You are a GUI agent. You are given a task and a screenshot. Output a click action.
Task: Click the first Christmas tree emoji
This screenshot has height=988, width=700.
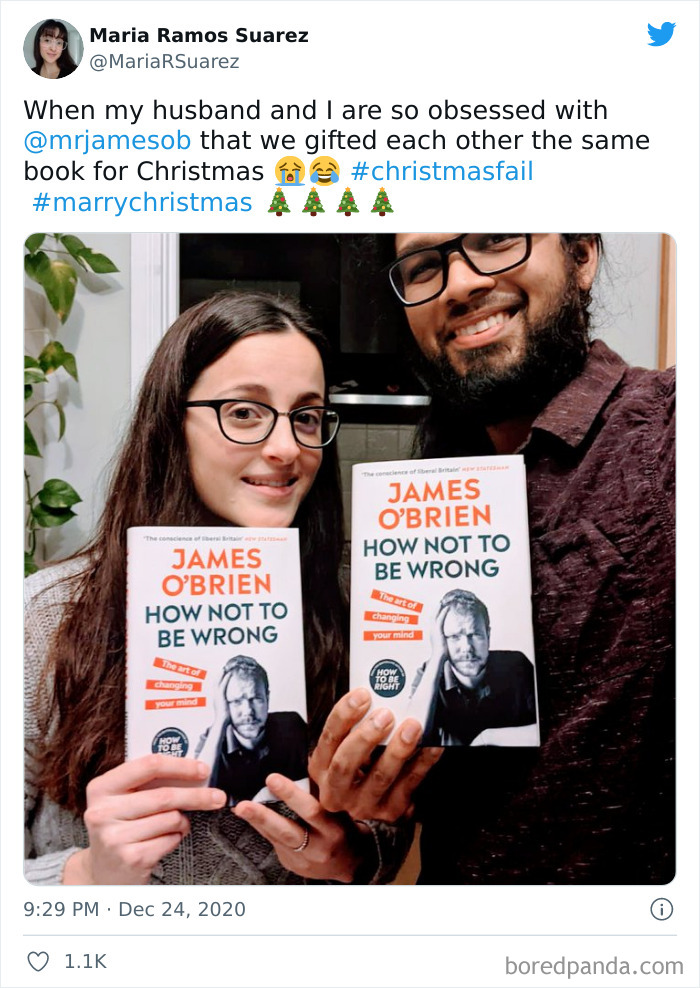tap(279, 202)
